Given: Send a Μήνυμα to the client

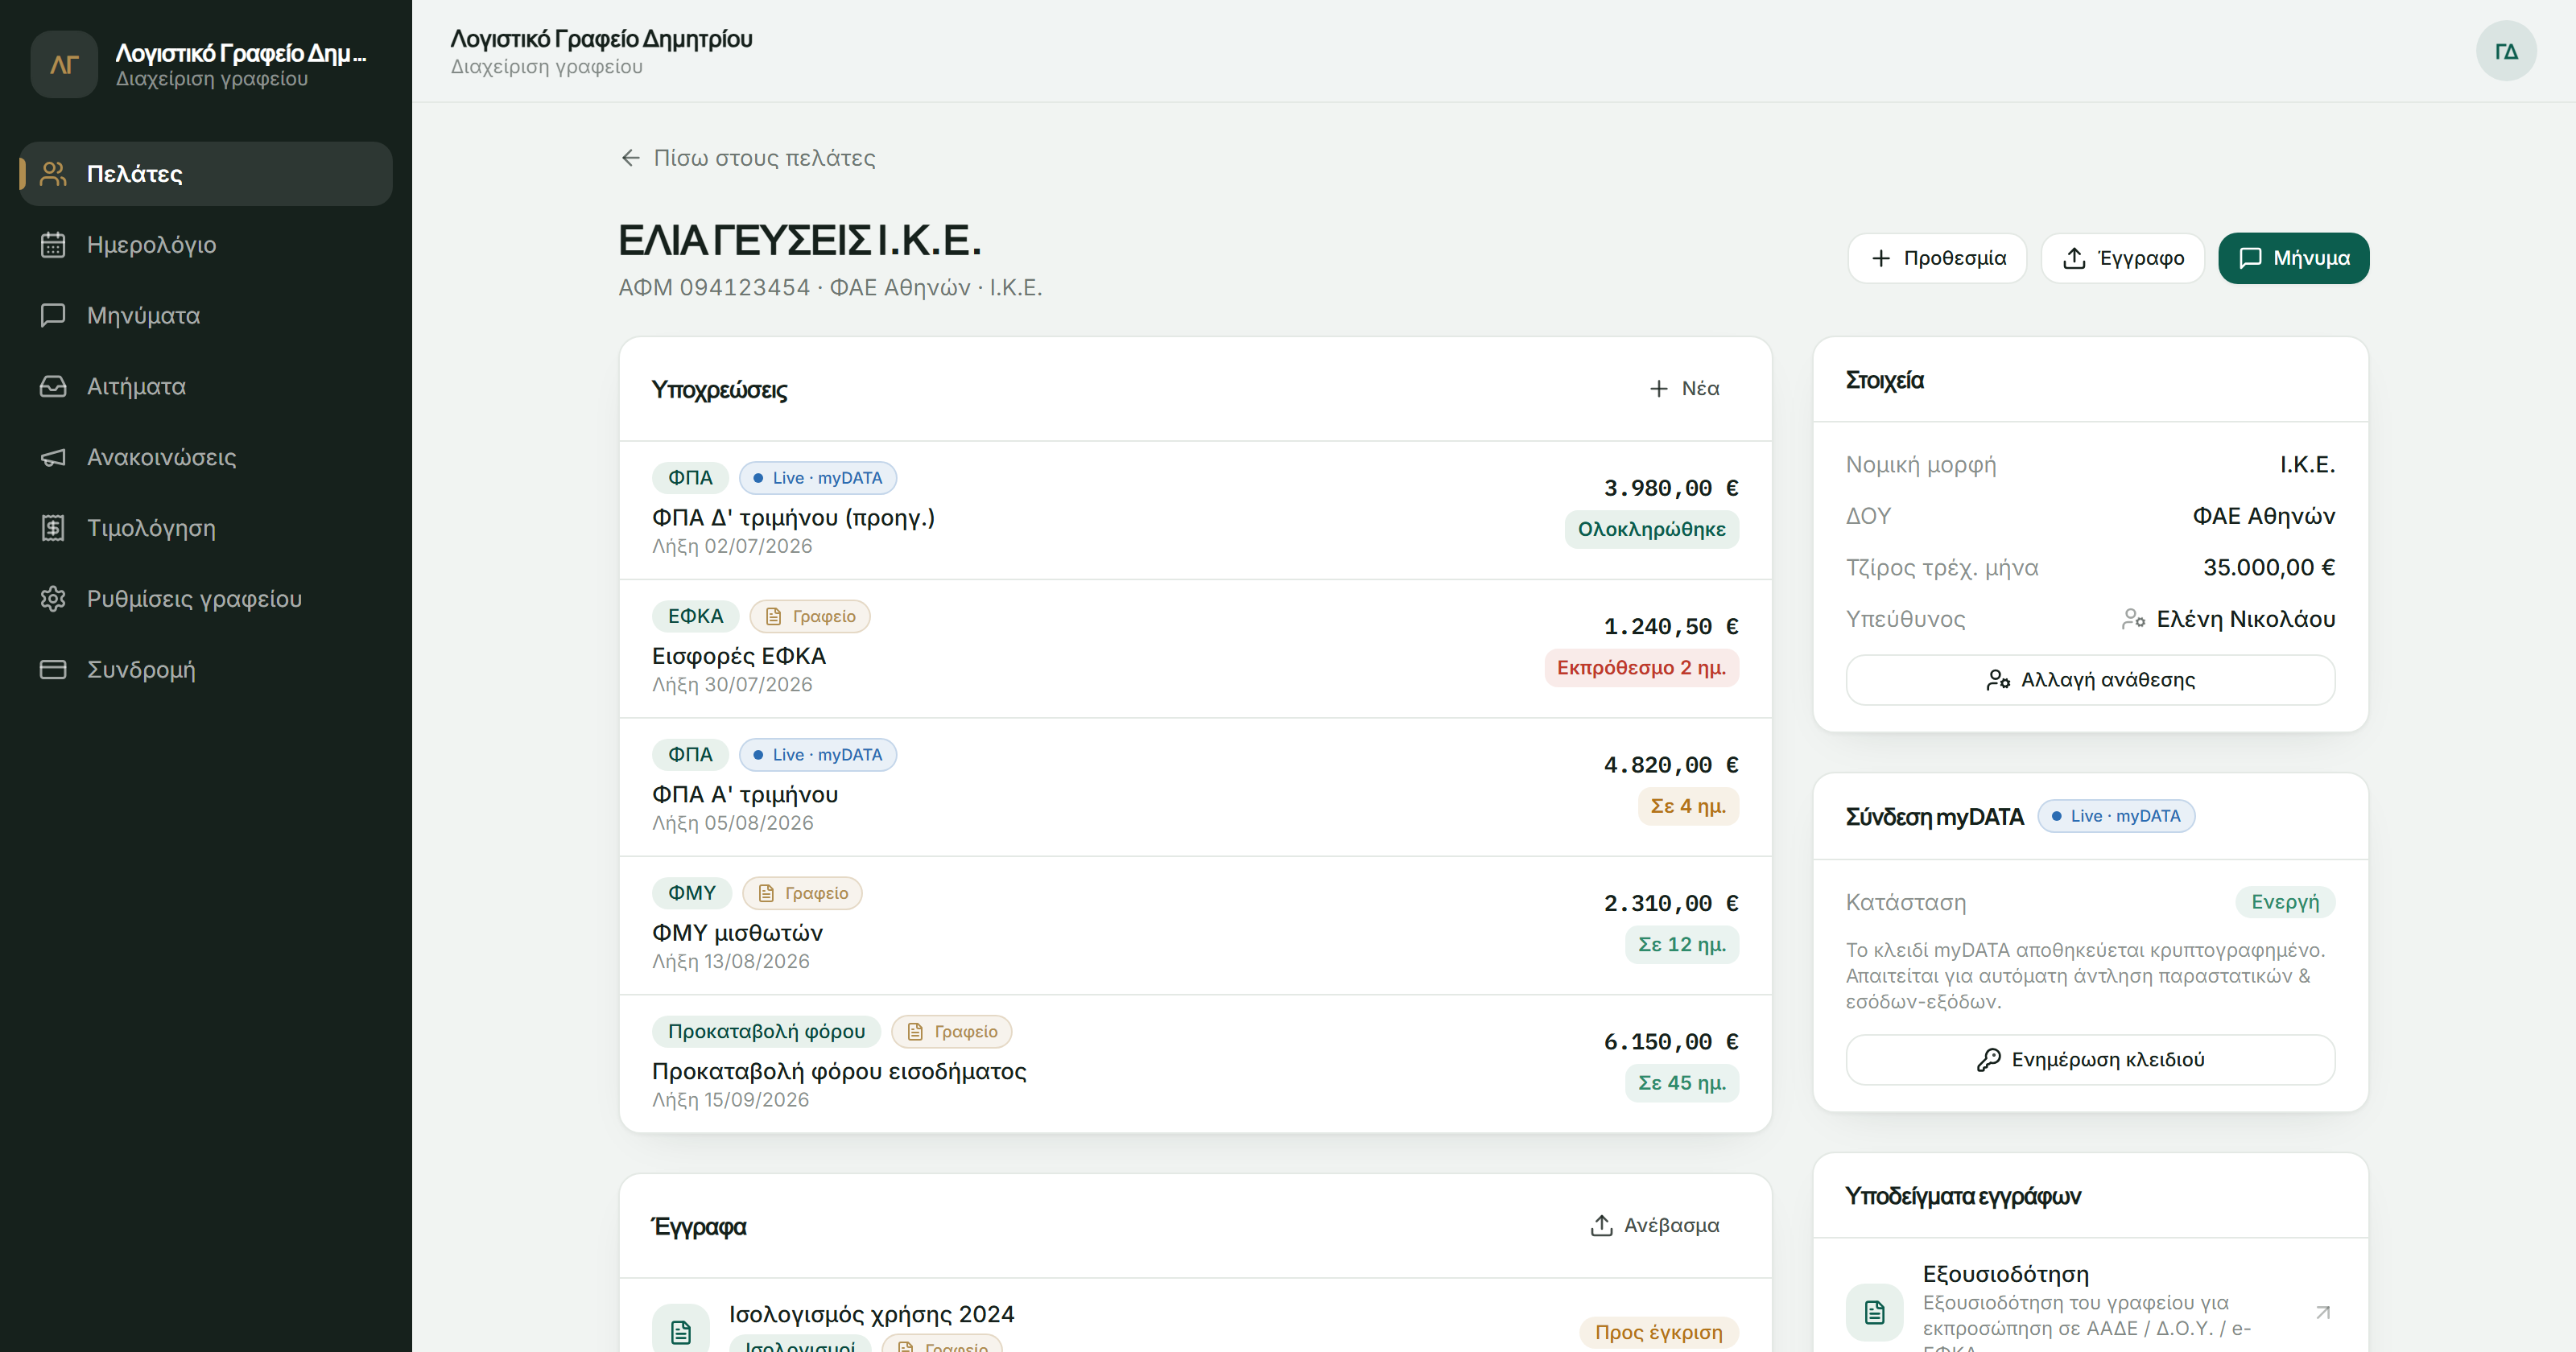Looking at the screenshot, I should (x=2293, y=258).
